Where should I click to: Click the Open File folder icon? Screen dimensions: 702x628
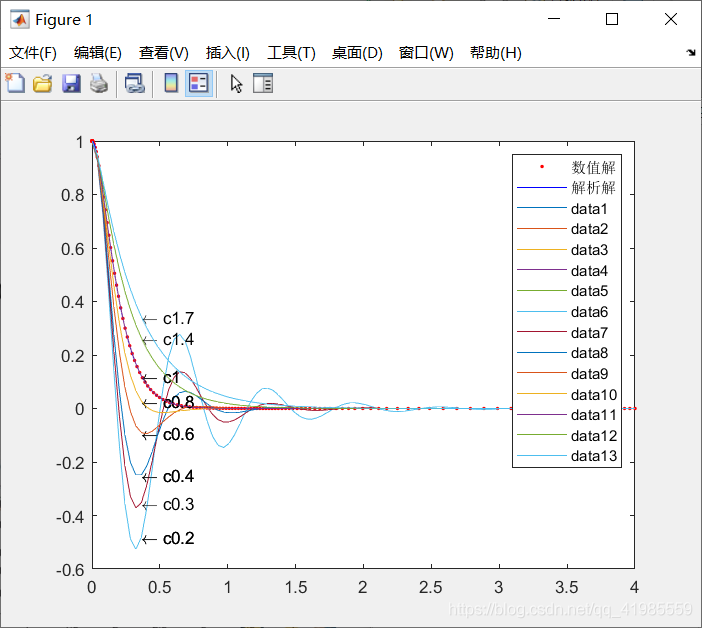pyautogui.click(x=43, y=83)
